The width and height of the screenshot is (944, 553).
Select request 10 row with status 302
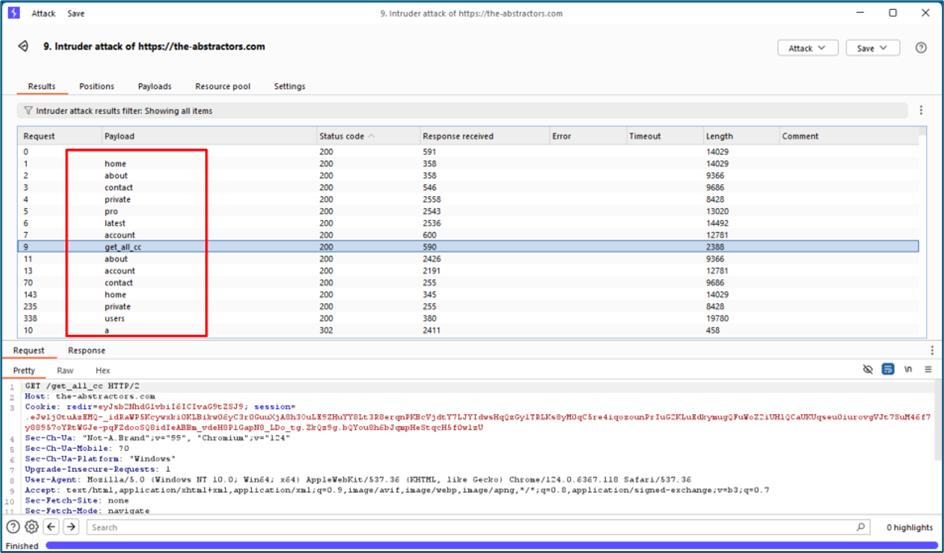468,330
